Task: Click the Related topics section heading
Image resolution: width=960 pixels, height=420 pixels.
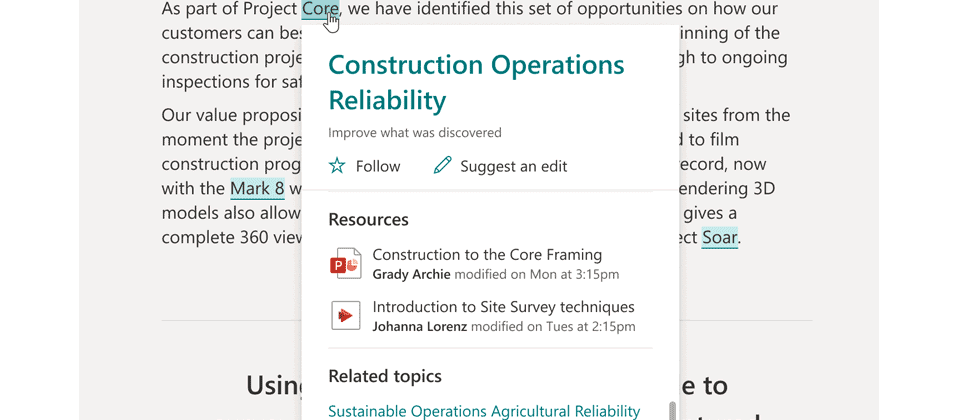Action: 385,376
